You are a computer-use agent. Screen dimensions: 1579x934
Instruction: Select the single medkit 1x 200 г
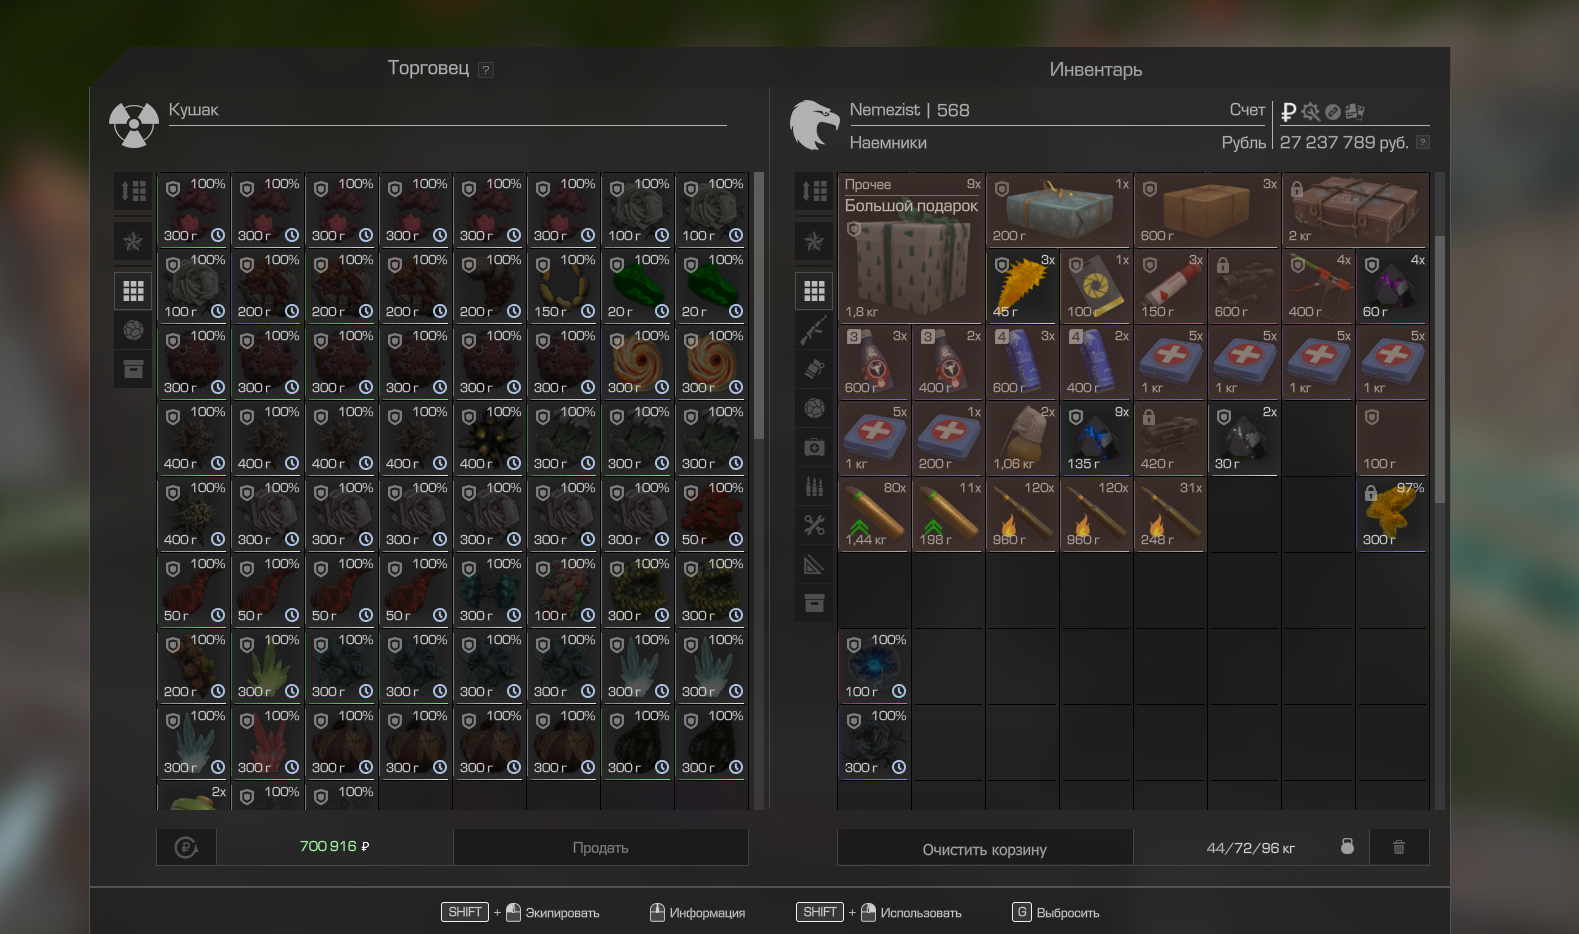(x=949, y=438)
